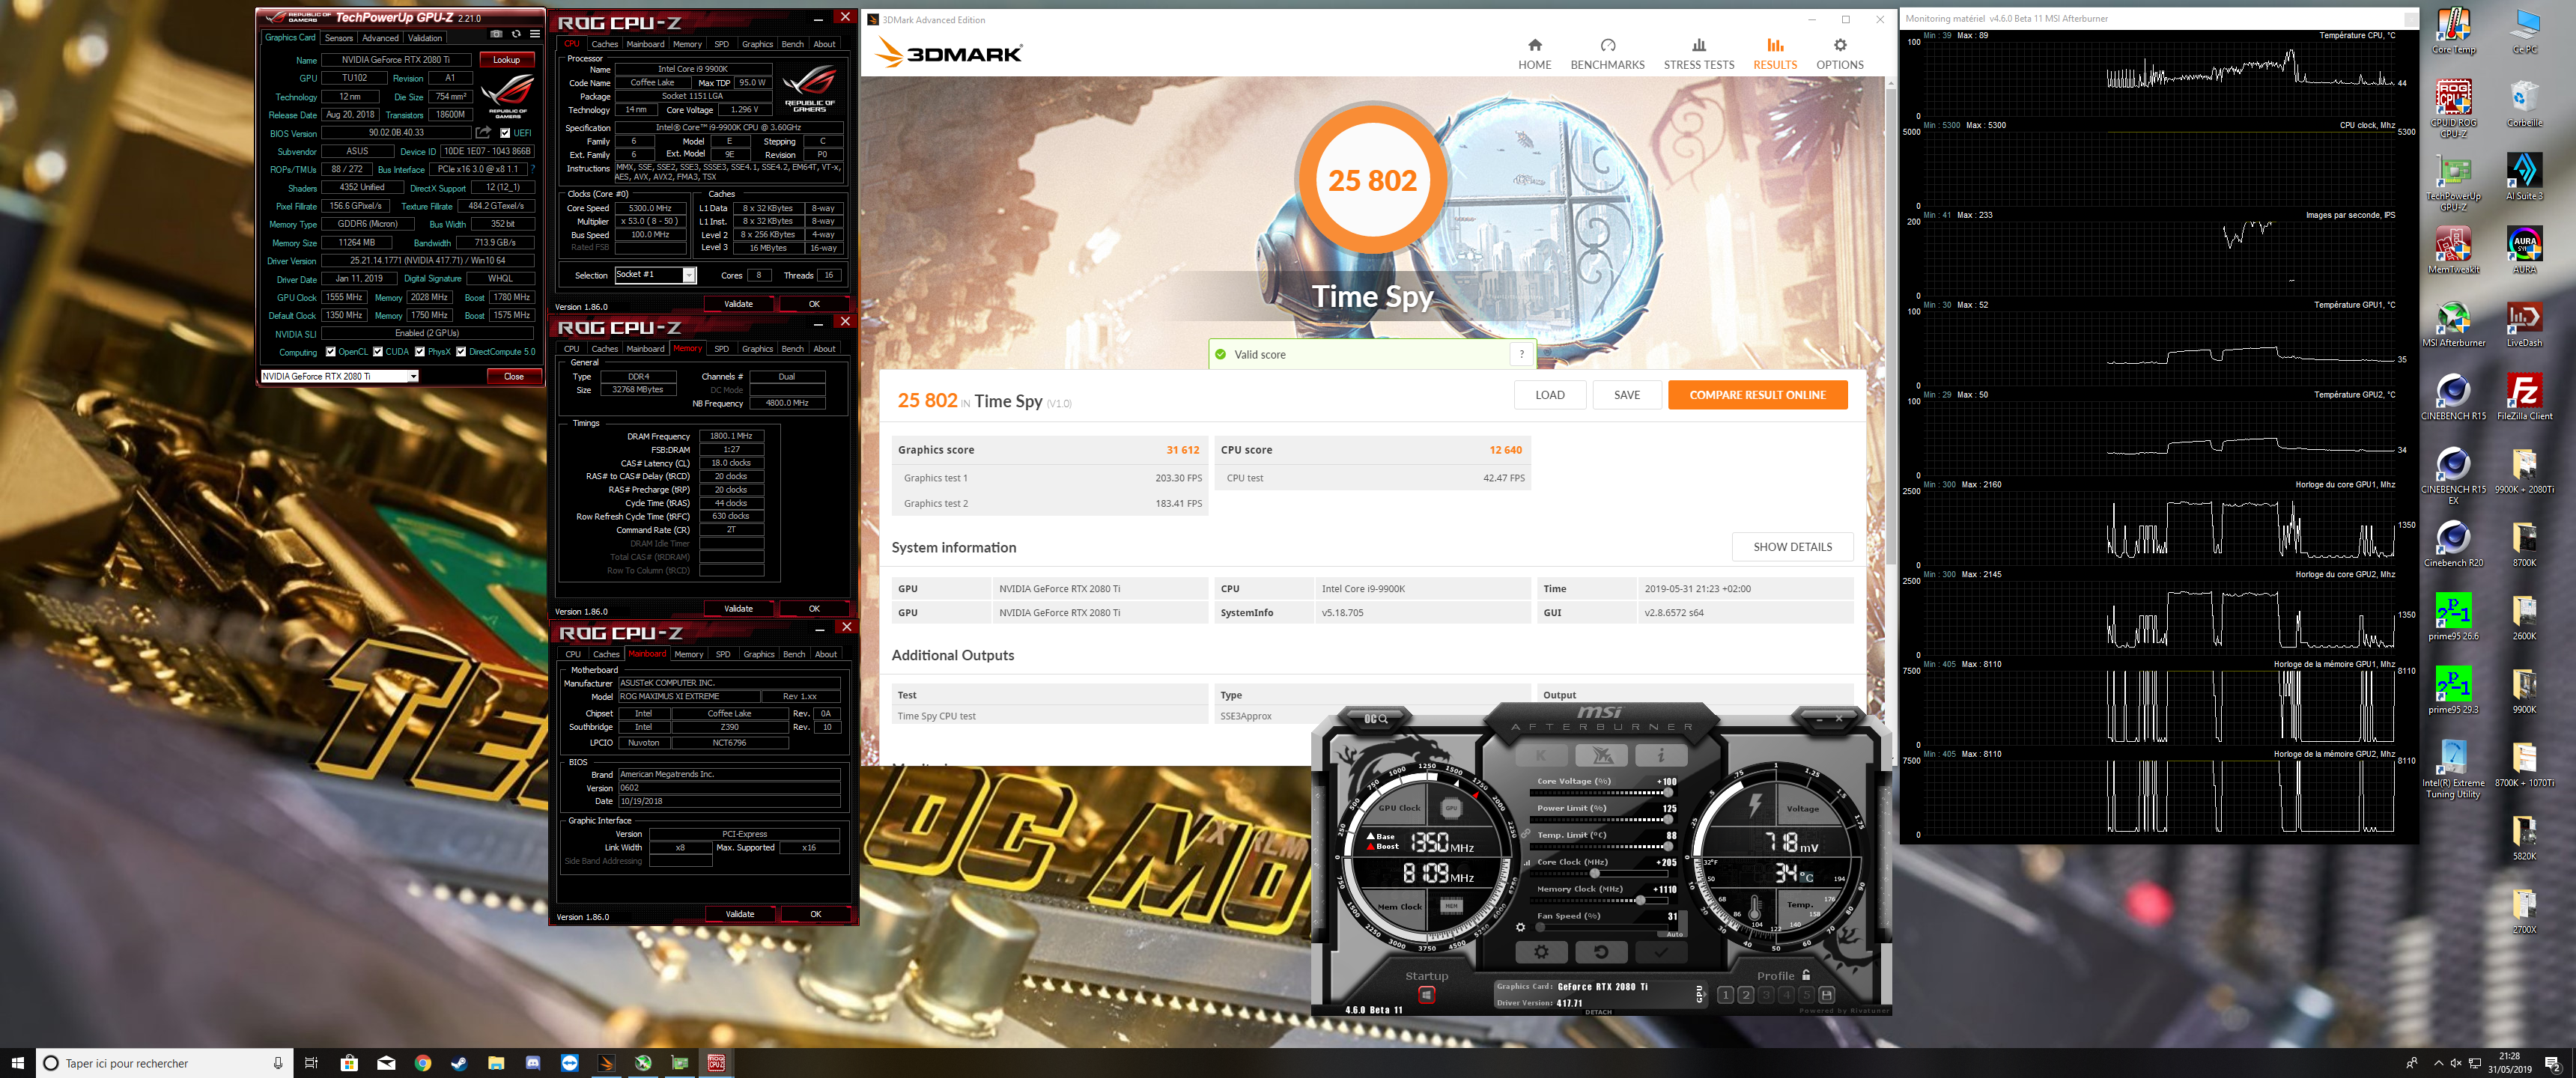Switch to the Advanced tab in GPU-Z

tap(380, 38)
